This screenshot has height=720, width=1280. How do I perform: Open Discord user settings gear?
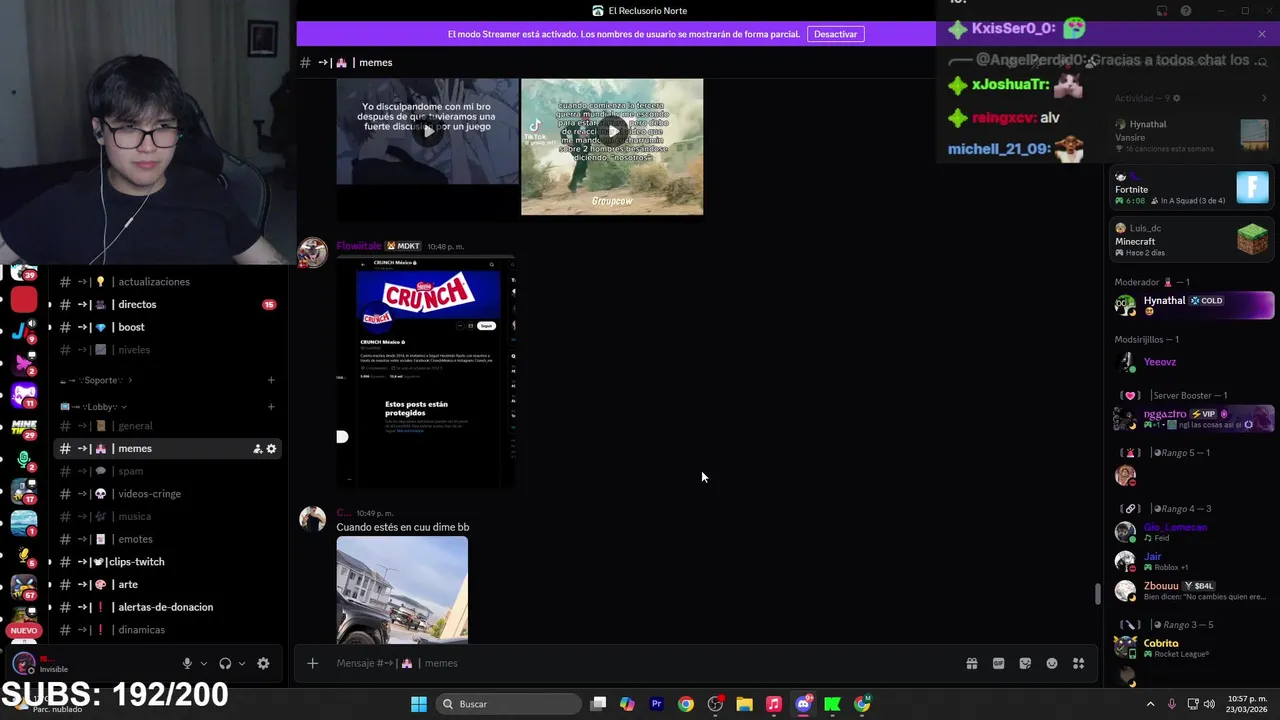click(x=263, y=663)
